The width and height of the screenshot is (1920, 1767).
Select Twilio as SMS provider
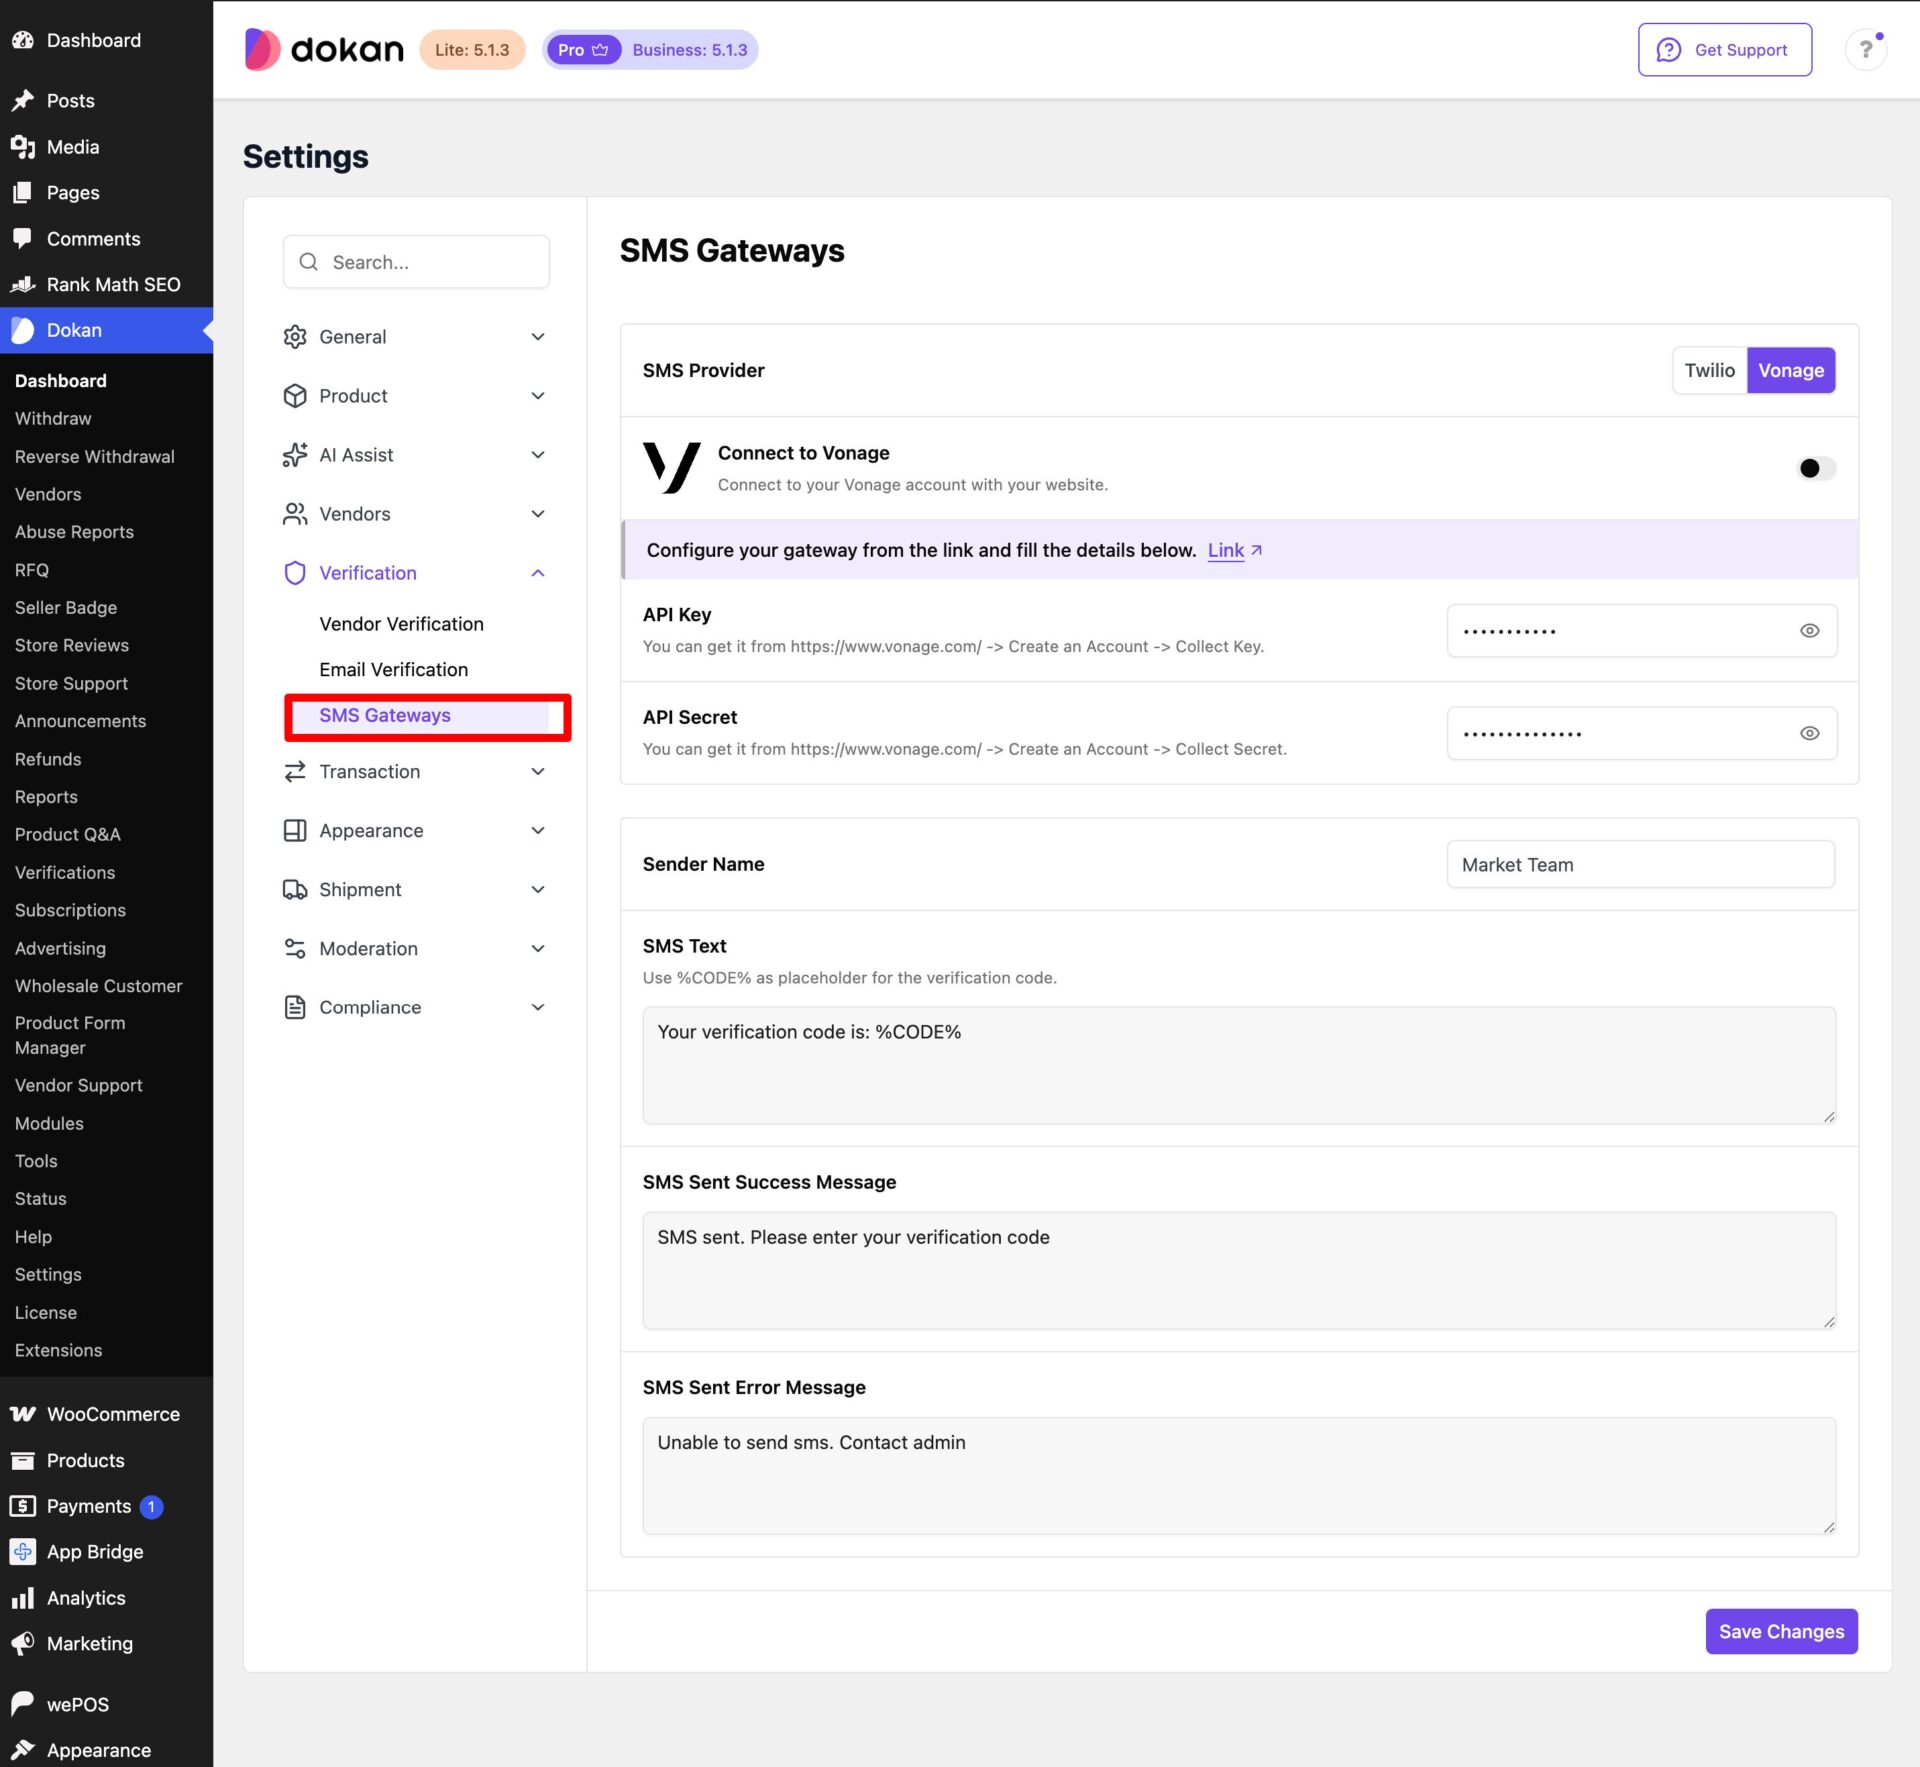[1709, 371]
